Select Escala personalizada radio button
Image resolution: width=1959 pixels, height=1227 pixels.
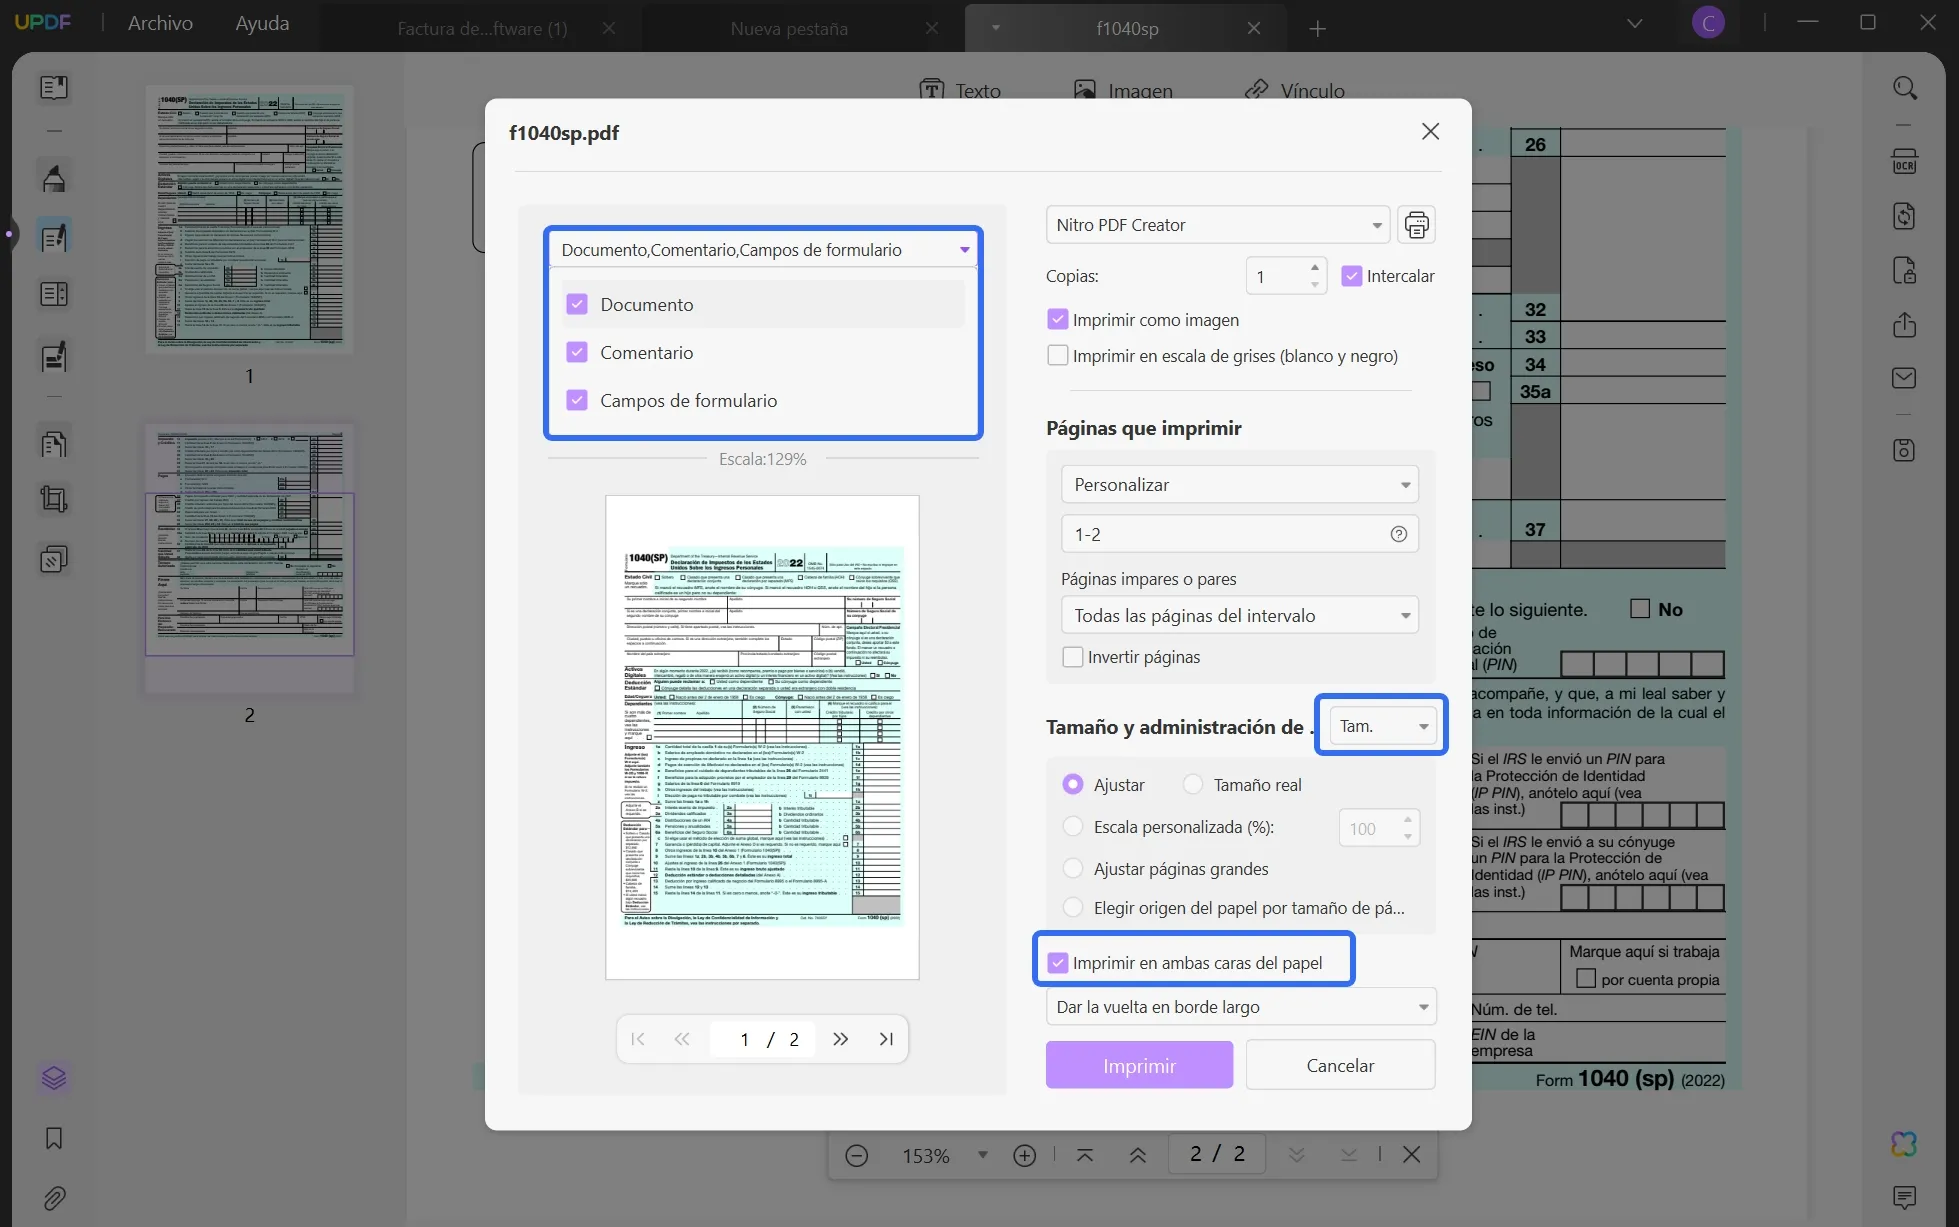[1073, 827]
